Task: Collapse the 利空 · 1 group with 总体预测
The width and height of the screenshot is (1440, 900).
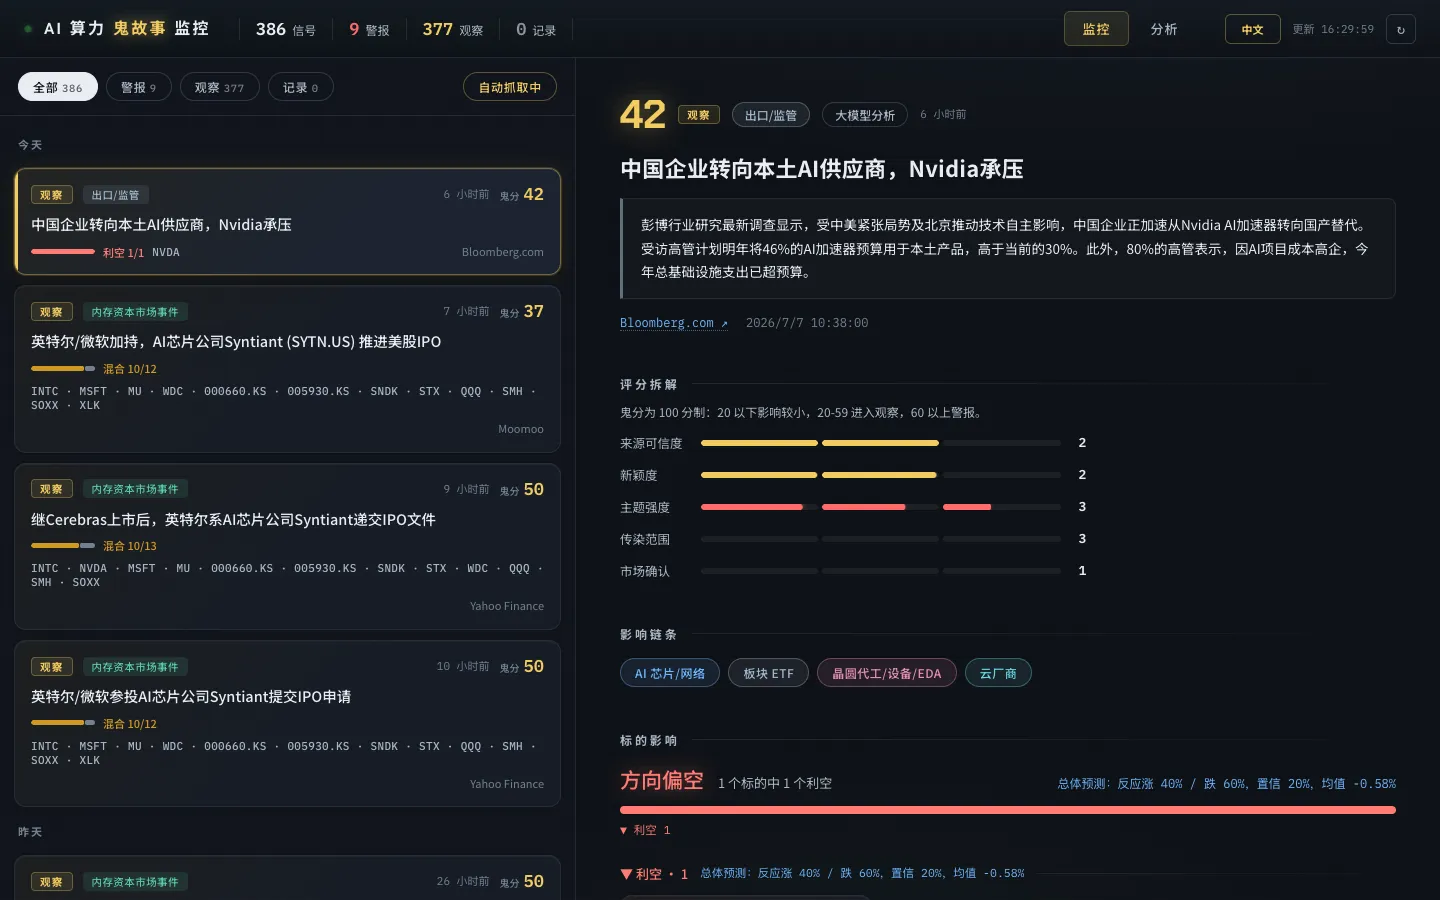Action: tap(822, 873)
